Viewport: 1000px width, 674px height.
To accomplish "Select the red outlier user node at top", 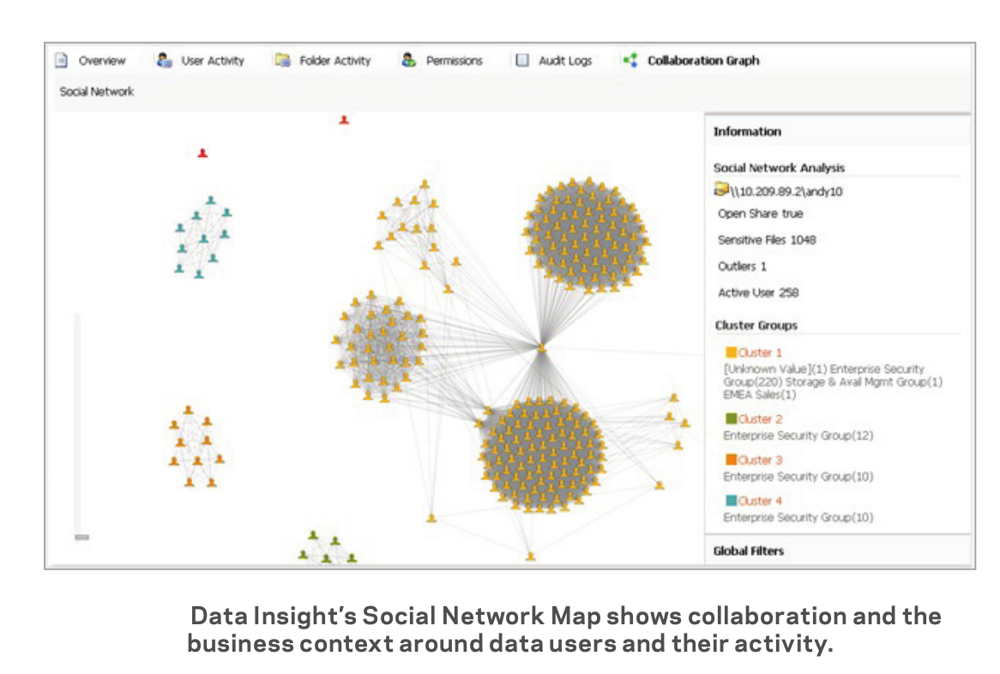I will (344, 120).
